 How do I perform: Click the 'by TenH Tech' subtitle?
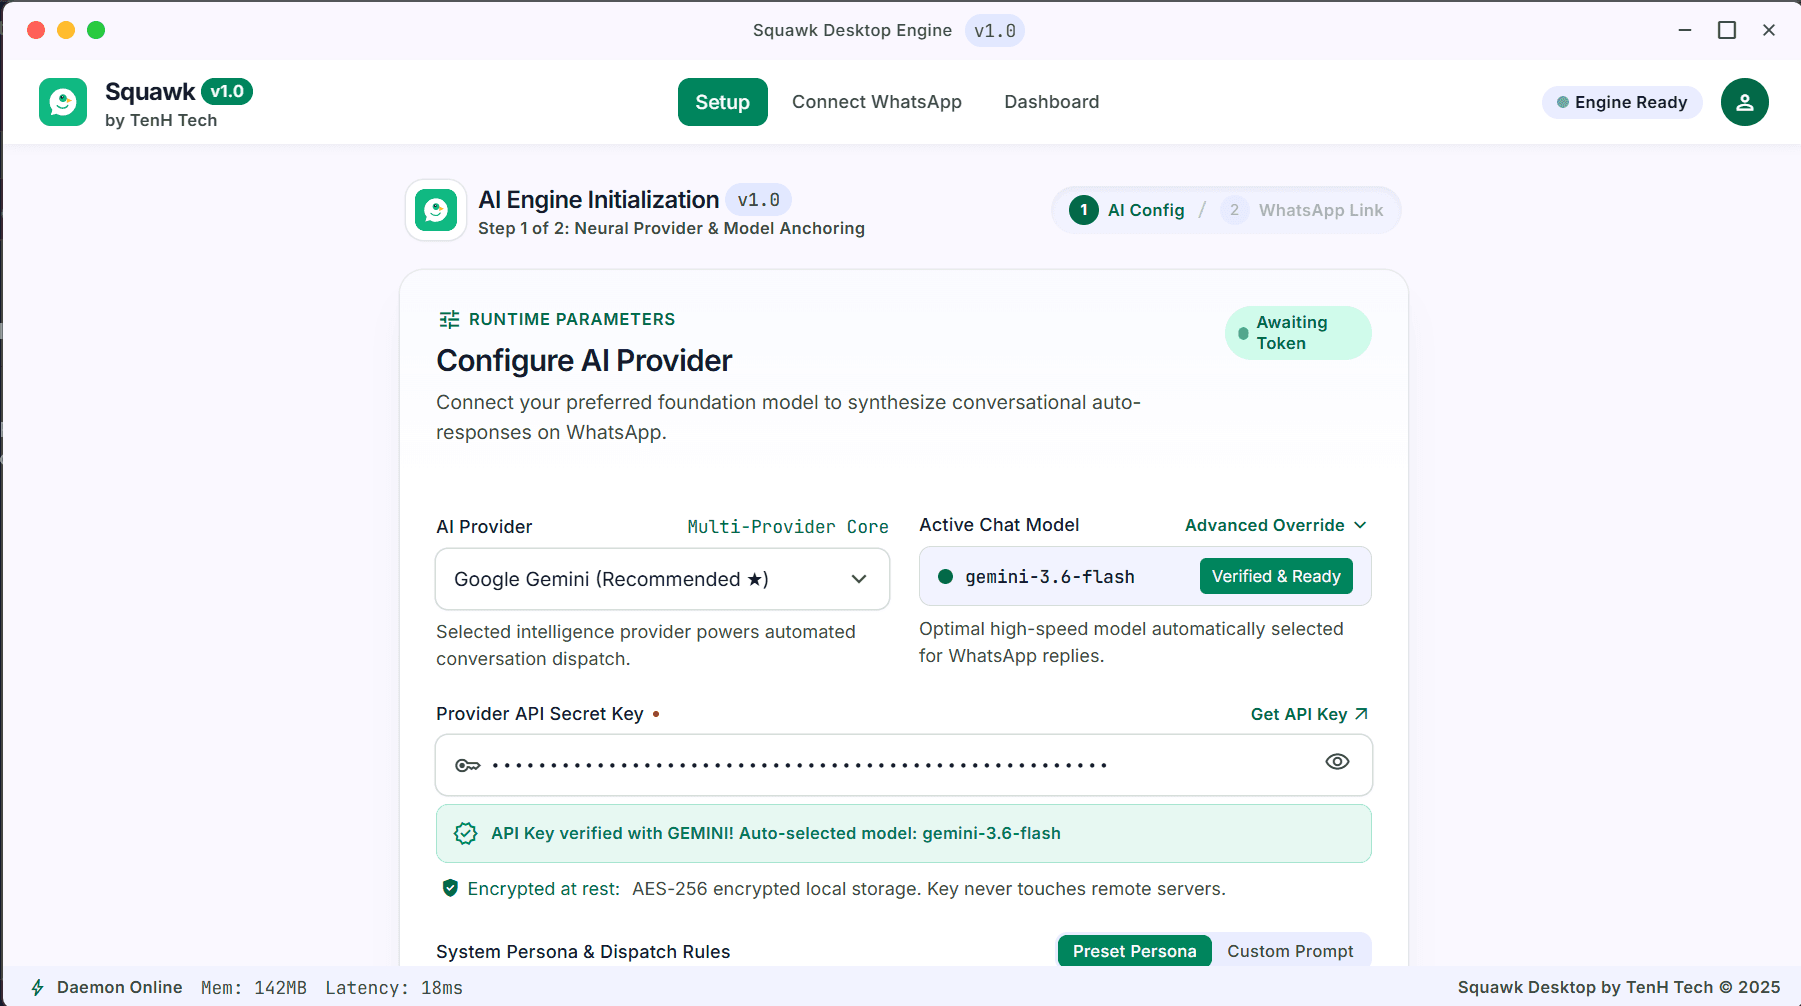(161, 120)
